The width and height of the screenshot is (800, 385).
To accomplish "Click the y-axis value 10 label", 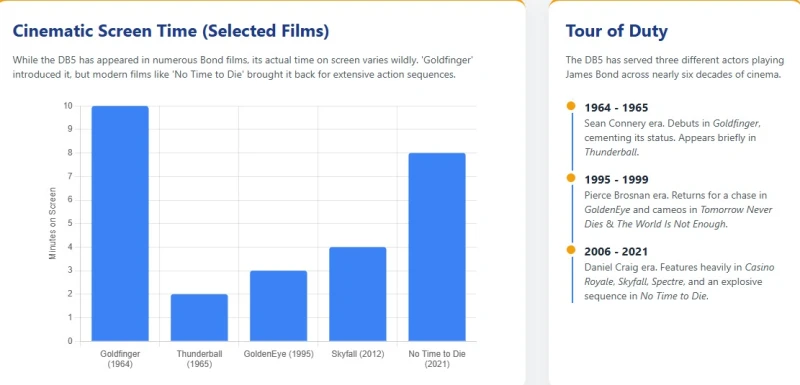I will 68,106.
